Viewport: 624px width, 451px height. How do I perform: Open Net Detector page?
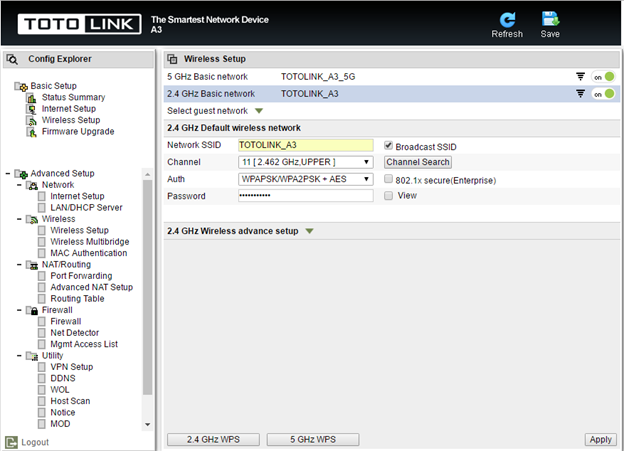coord(75,333)
